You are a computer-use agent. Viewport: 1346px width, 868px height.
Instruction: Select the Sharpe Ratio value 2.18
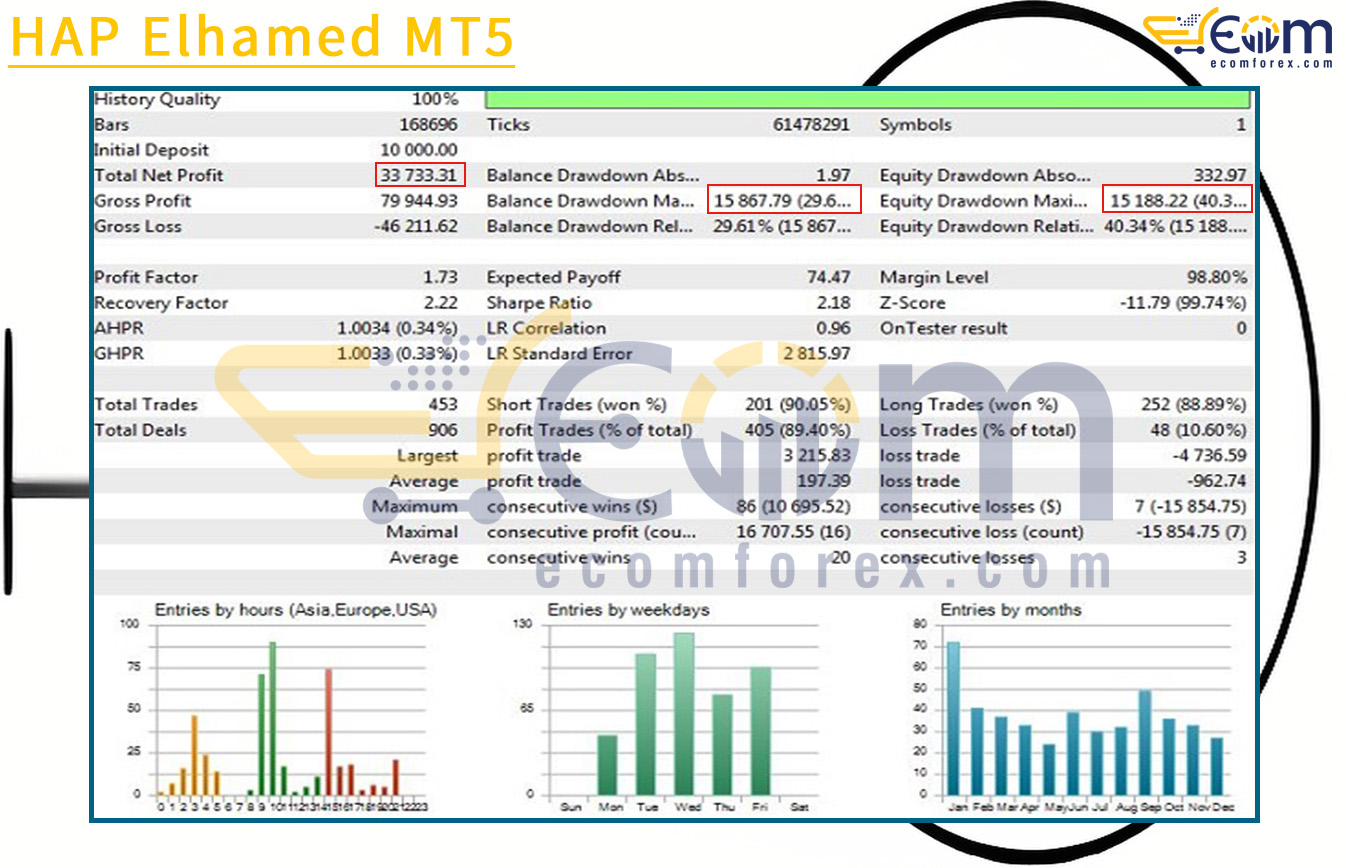coord(833,303)
